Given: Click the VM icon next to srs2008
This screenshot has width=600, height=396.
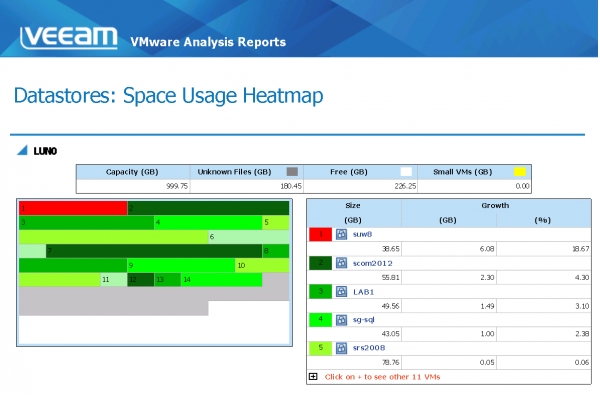Looking at the screenshot, I should click(x=341, y=348).
